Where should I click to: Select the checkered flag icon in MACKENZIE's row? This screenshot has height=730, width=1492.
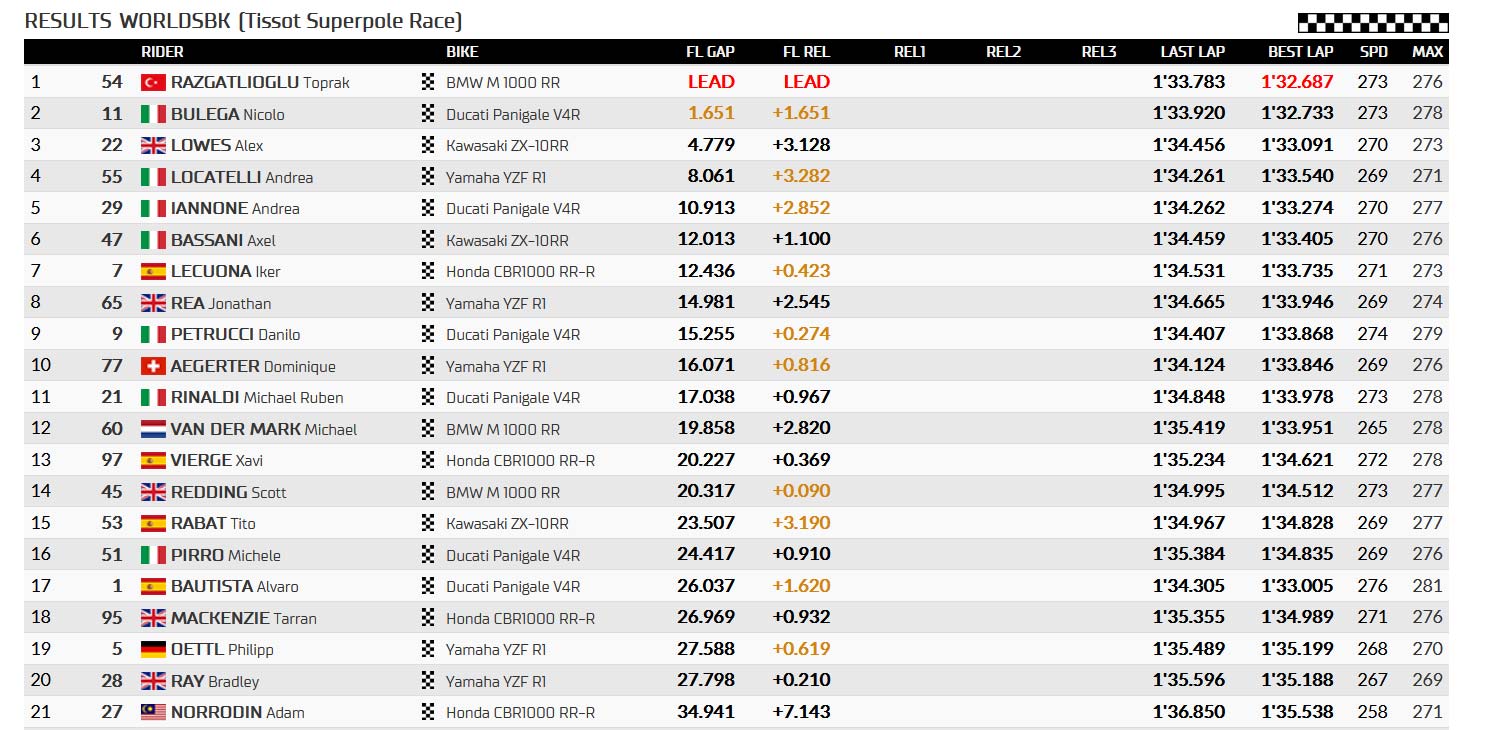[428, 618]
